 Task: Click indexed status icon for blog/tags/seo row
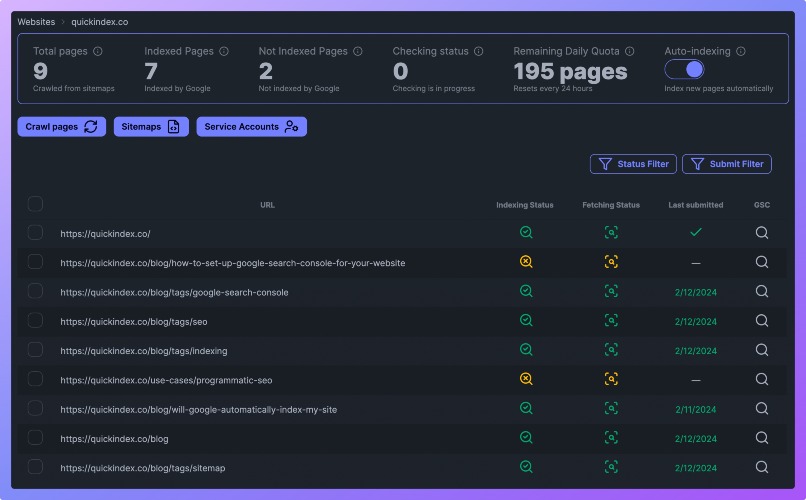pos(526,320)
